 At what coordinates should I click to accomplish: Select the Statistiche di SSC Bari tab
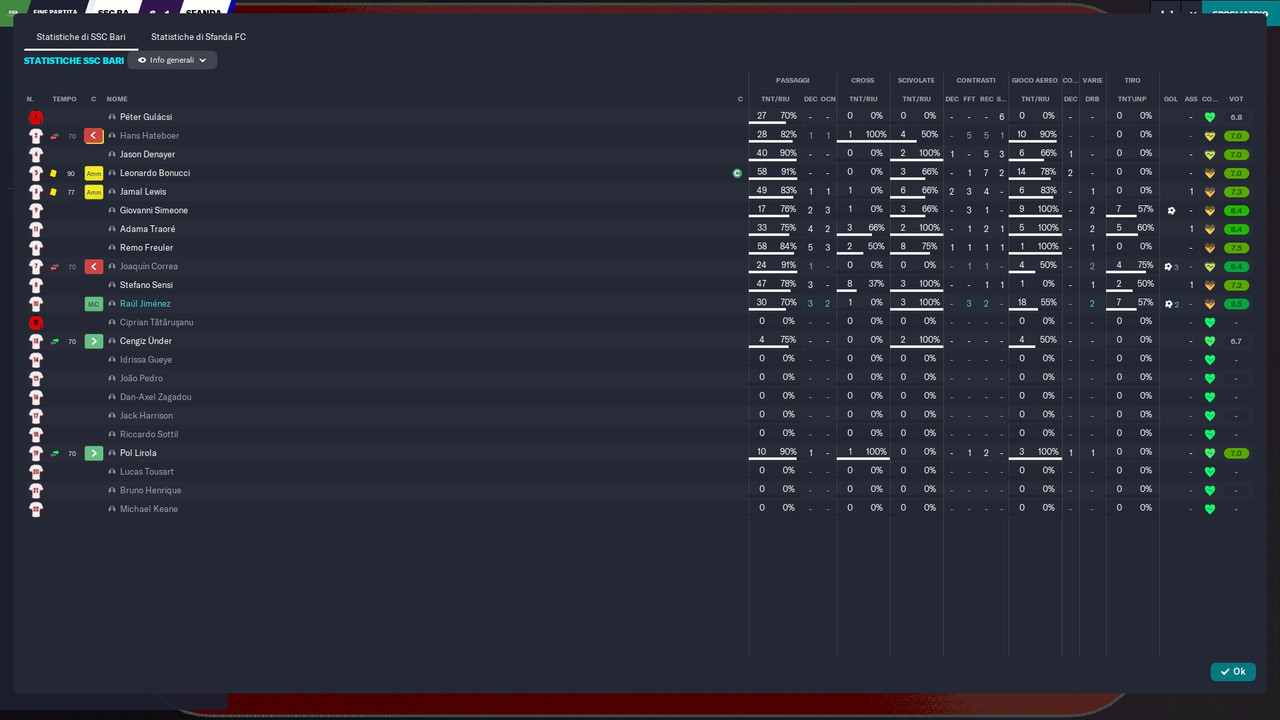pos(81,37)
